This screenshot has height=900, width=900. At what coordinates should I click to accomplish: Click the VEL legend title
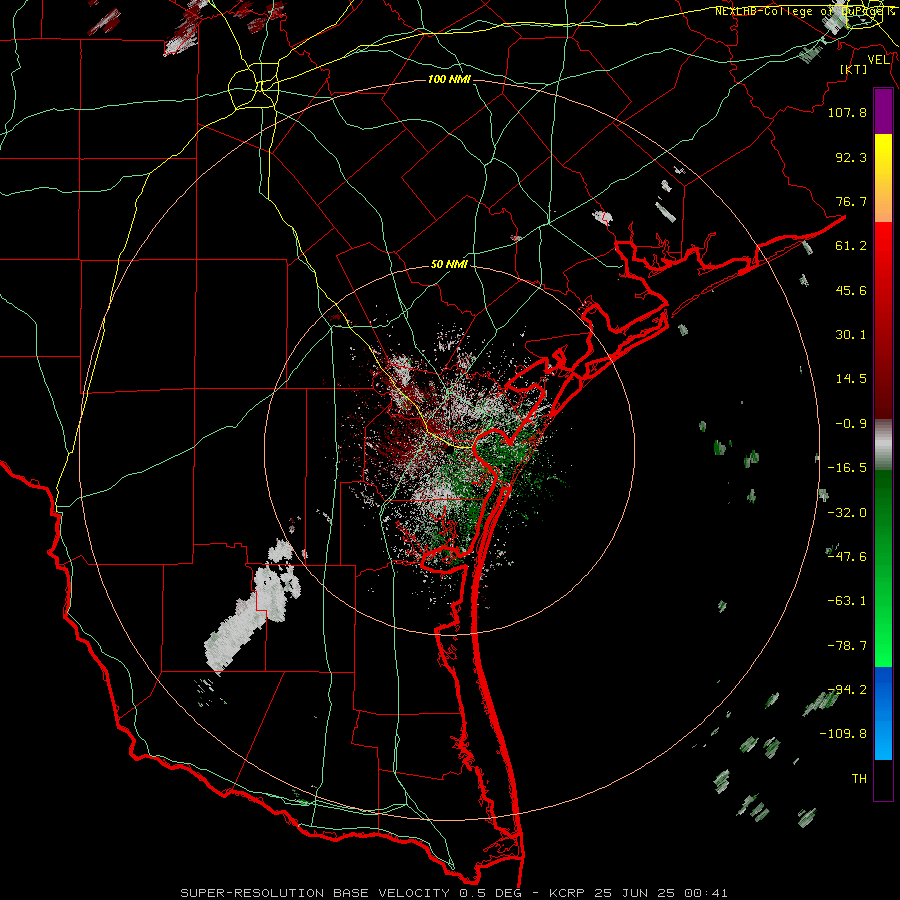(878, 60)
